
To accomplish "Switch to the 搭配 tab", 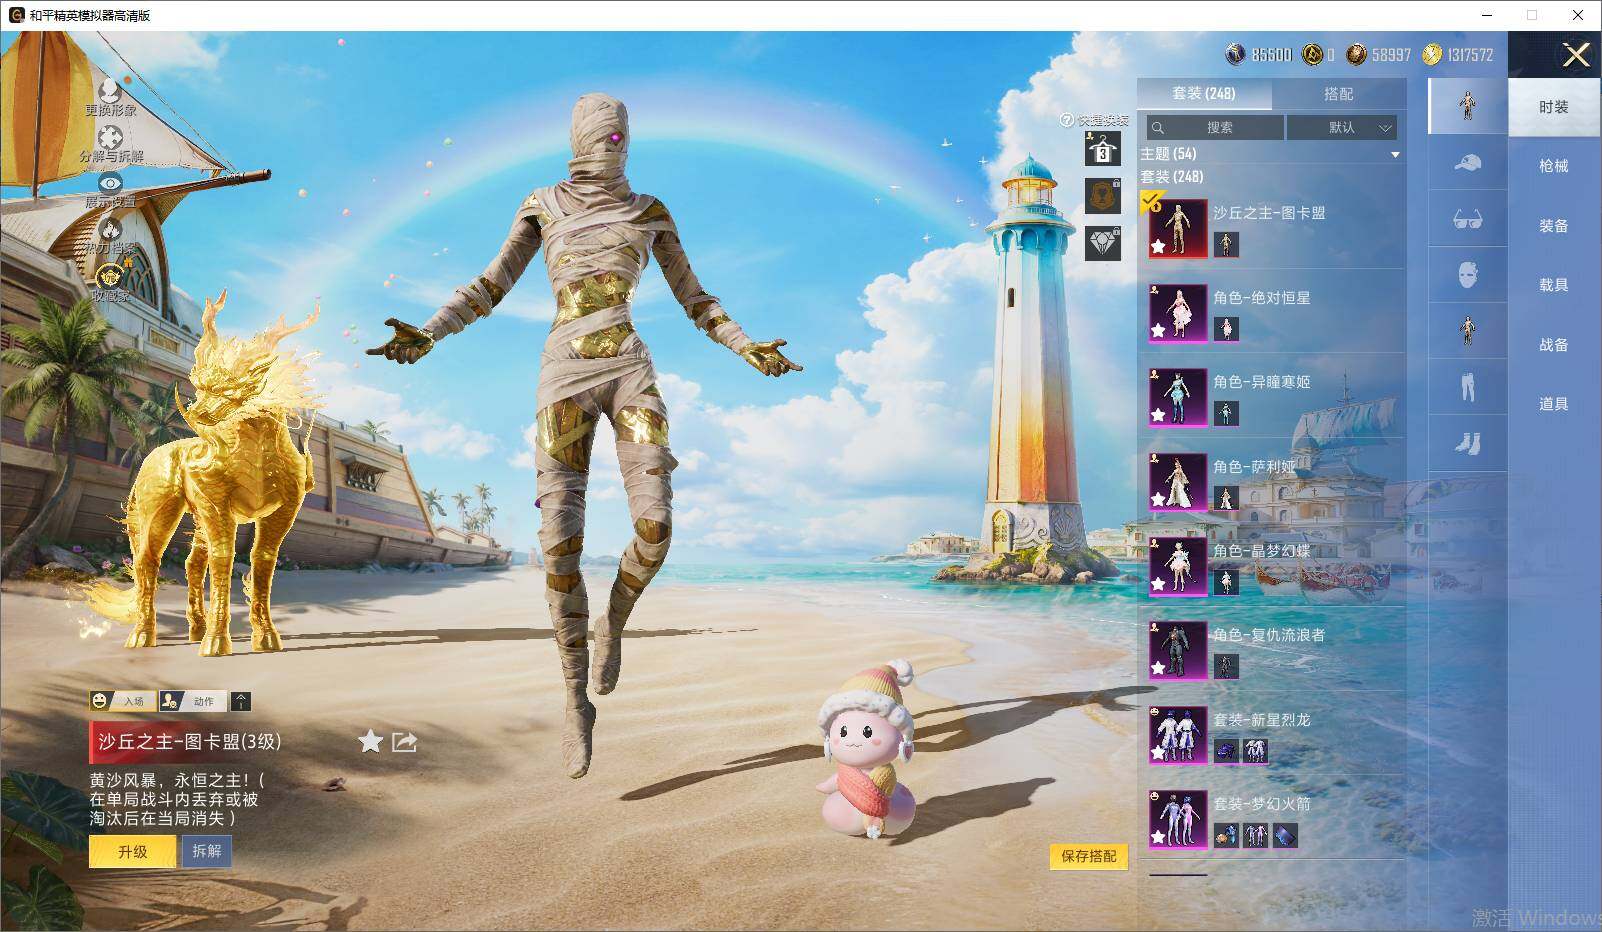I will (1338, 94).
